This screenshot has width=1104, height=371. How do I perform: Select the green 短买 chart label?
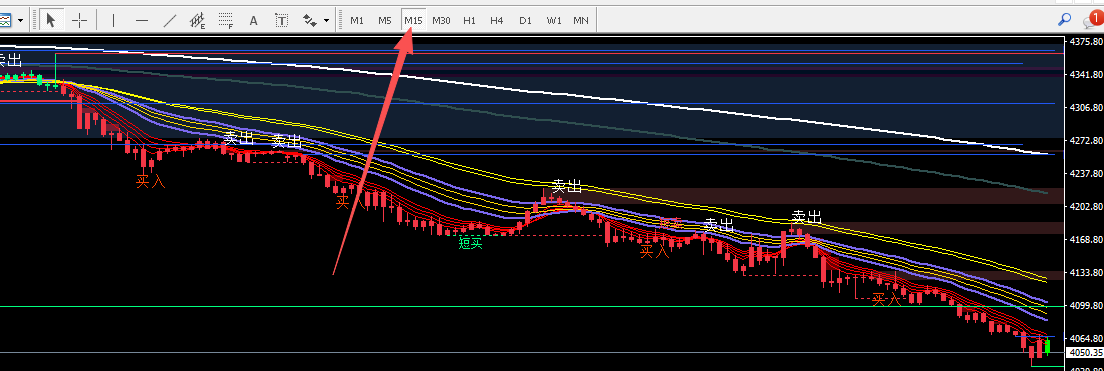coord(470,243)
